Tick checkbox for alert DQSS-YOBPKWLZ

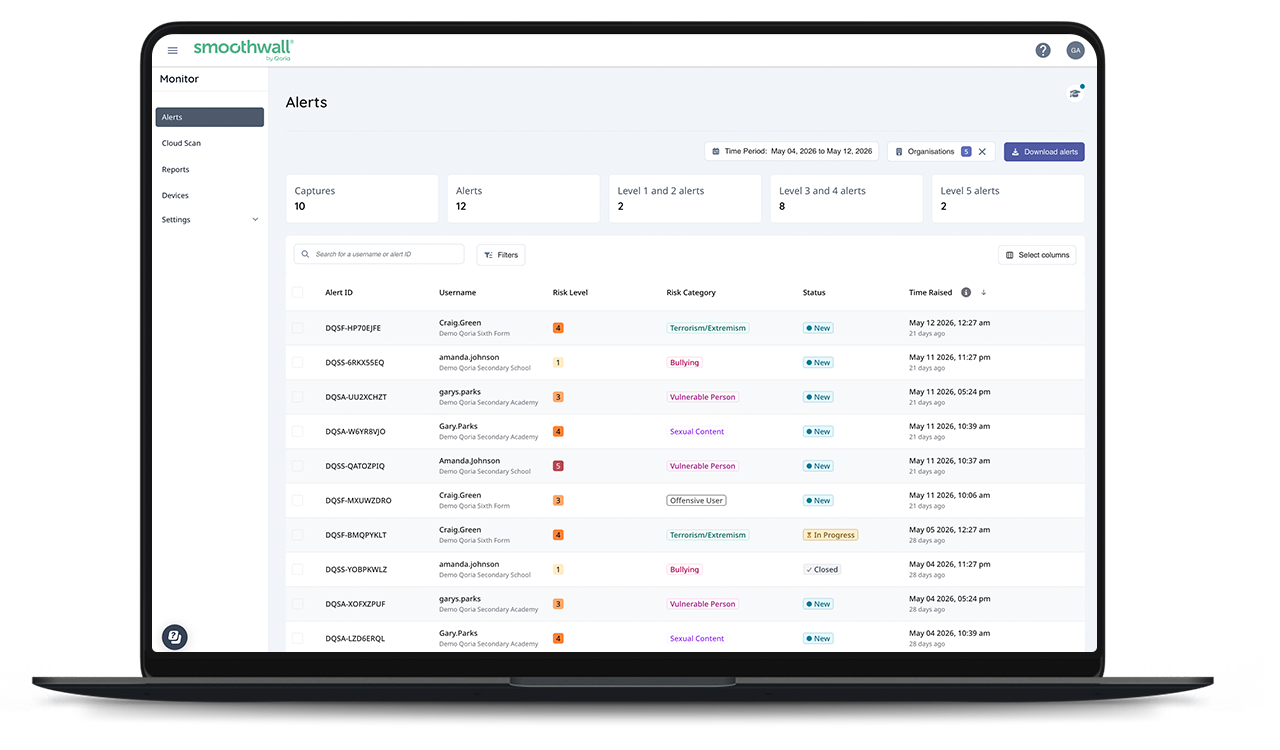point(297,569)
